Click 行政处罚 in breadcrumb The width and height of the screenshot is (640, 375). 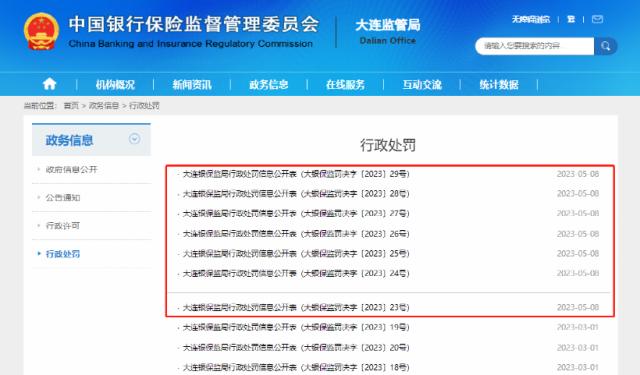tap(144, 106)
